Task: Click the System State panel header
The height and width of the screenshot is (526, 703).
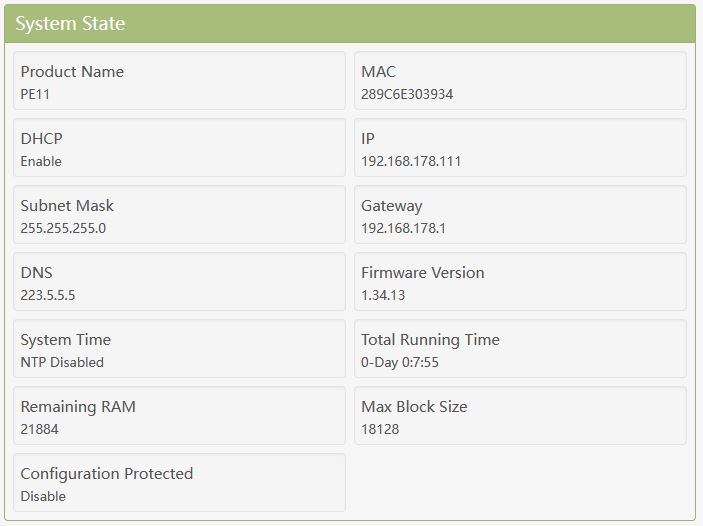Action: 70,23
